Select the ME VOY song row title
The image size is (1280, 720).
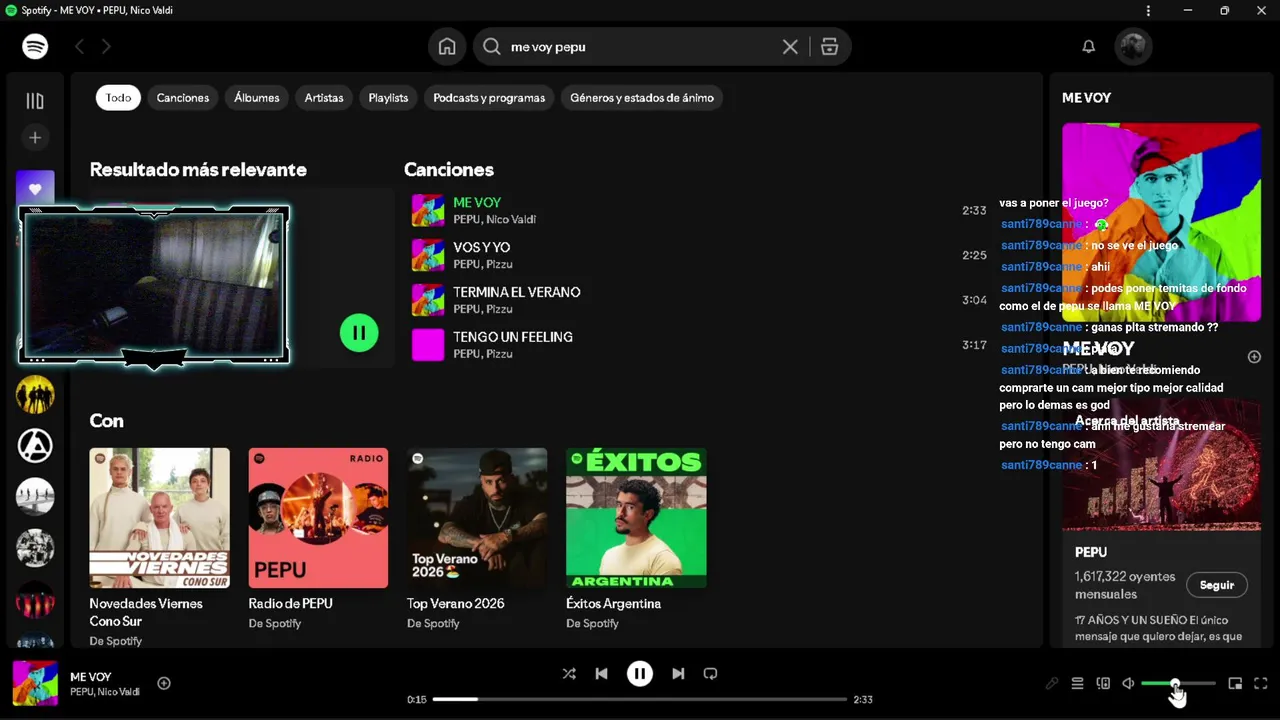click(477, 202)
